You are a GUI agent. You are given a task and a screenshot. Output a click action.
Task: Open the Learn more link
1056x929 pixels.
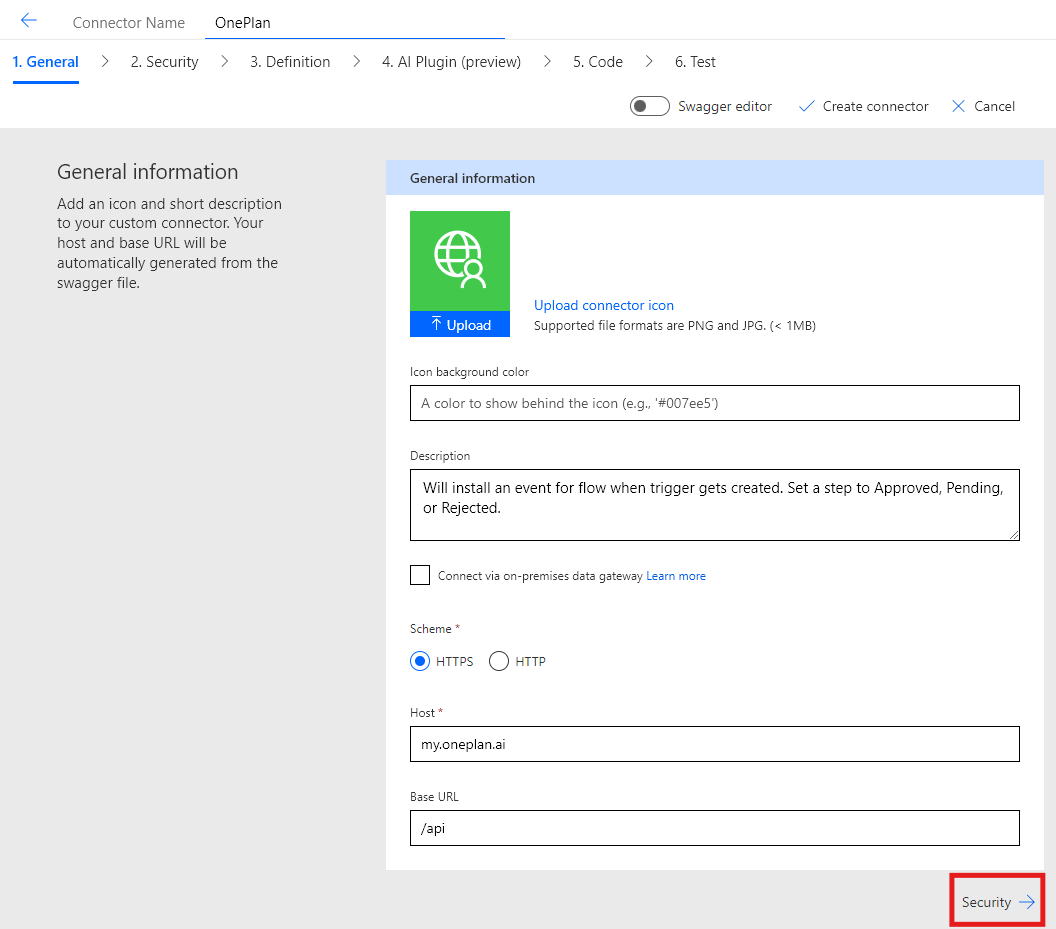[x=676, y=575]
